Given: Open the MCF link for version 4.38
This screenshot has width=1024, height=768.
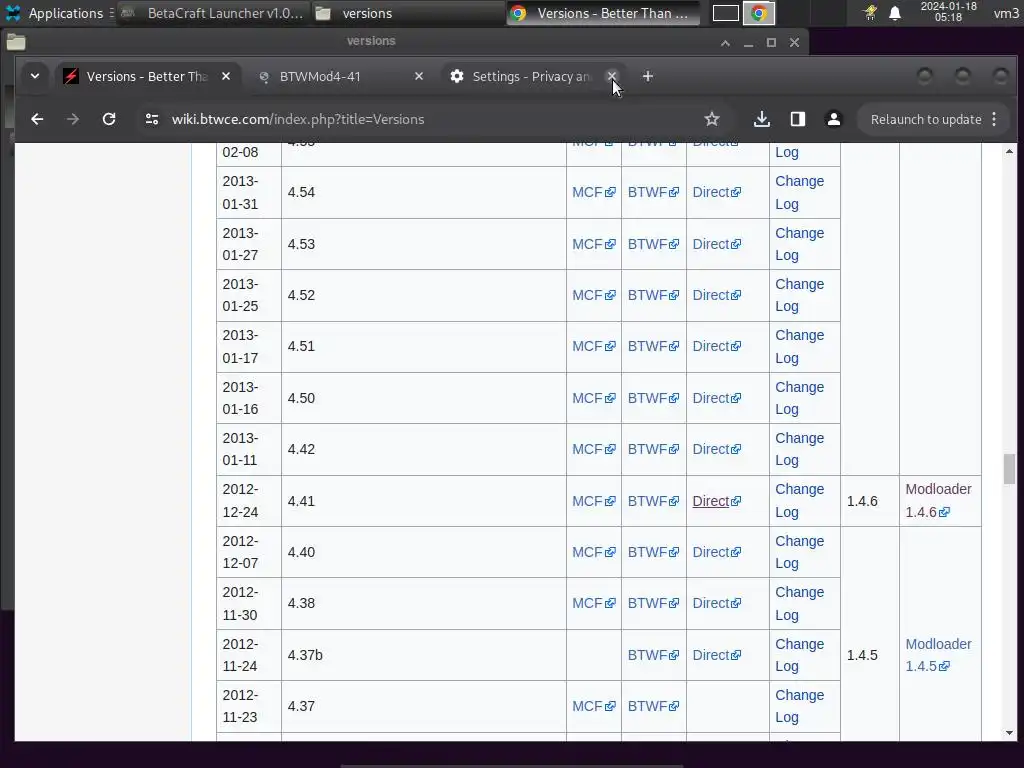Looking at the screenshot, I should [x=594, y=603].
